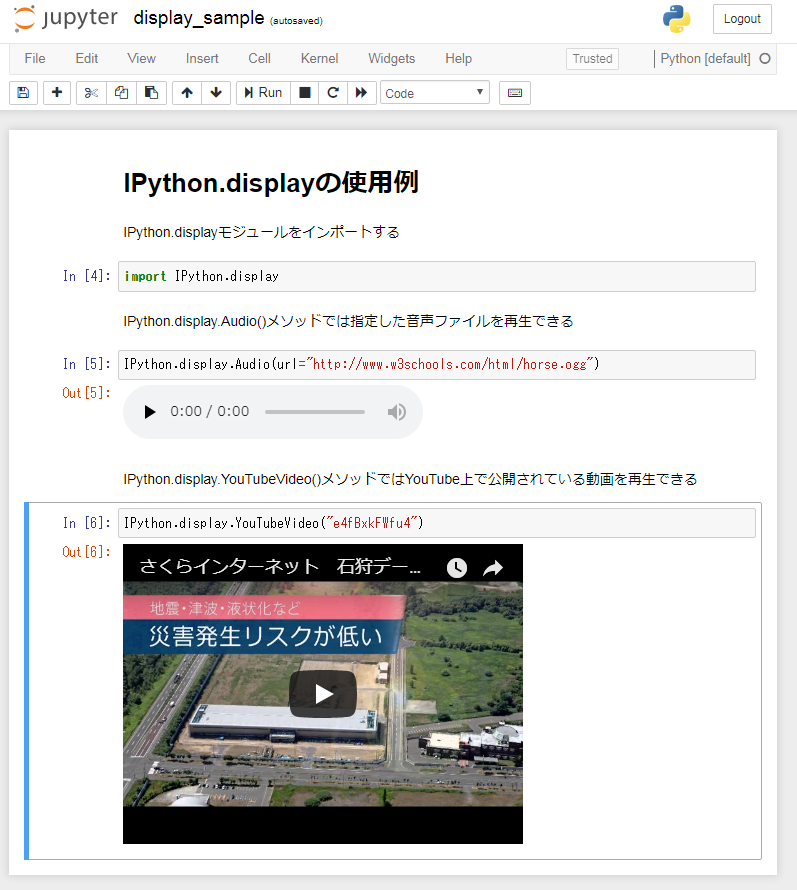Viewport: 797px width, 890px height.
Task: Select the モジュールをインポートする markdown cell
Action: (262, 232)
